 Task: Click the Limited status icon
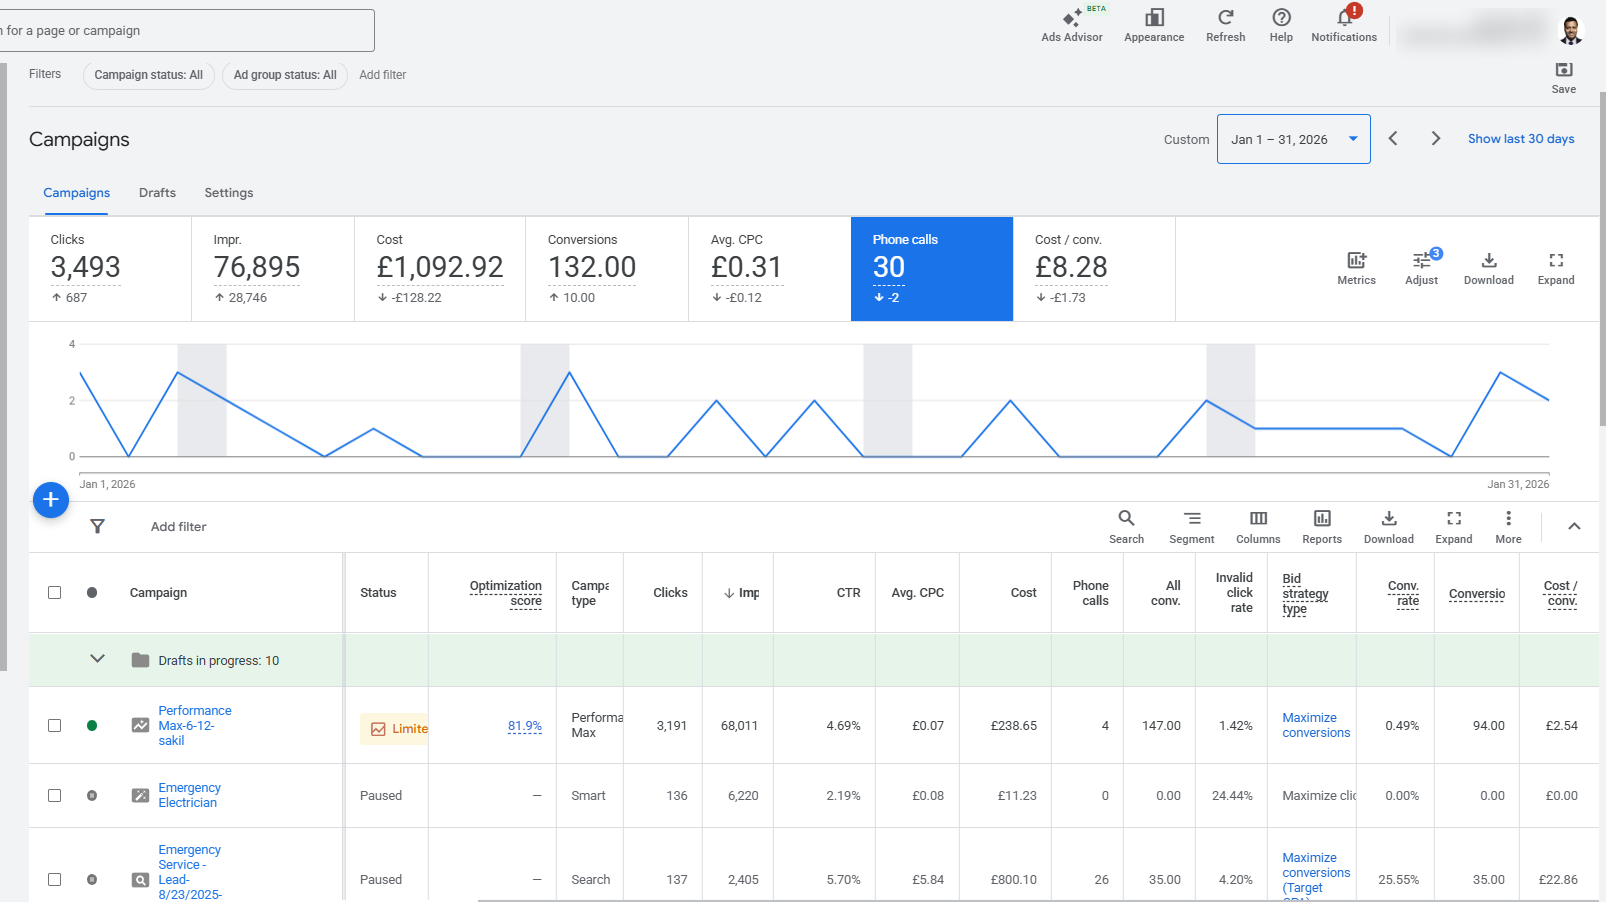(x=378, y=729)
